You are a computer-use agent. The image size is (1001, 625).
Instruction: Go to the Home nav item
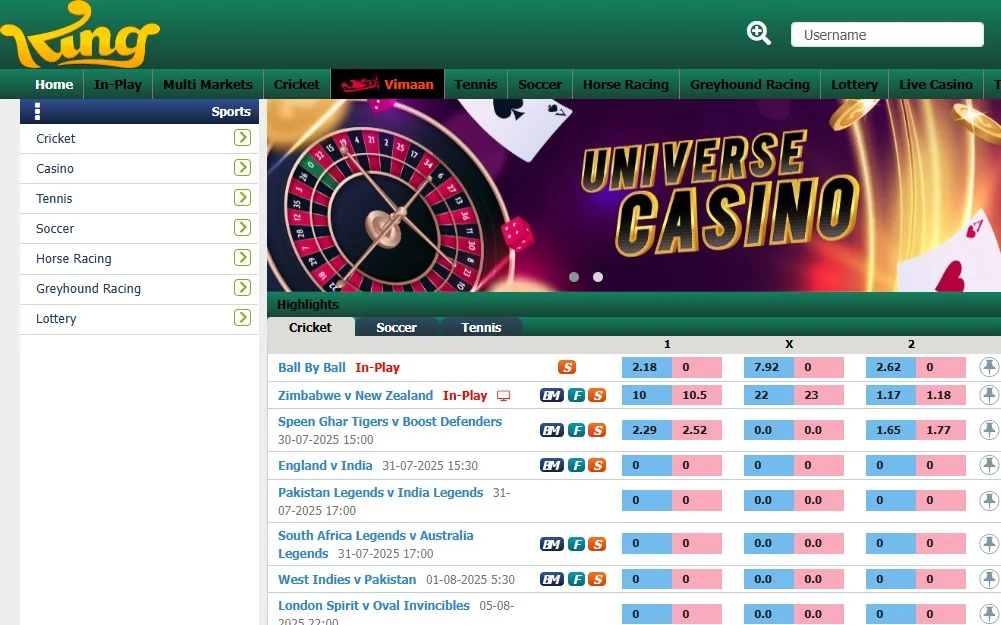(x=54, y=84)
